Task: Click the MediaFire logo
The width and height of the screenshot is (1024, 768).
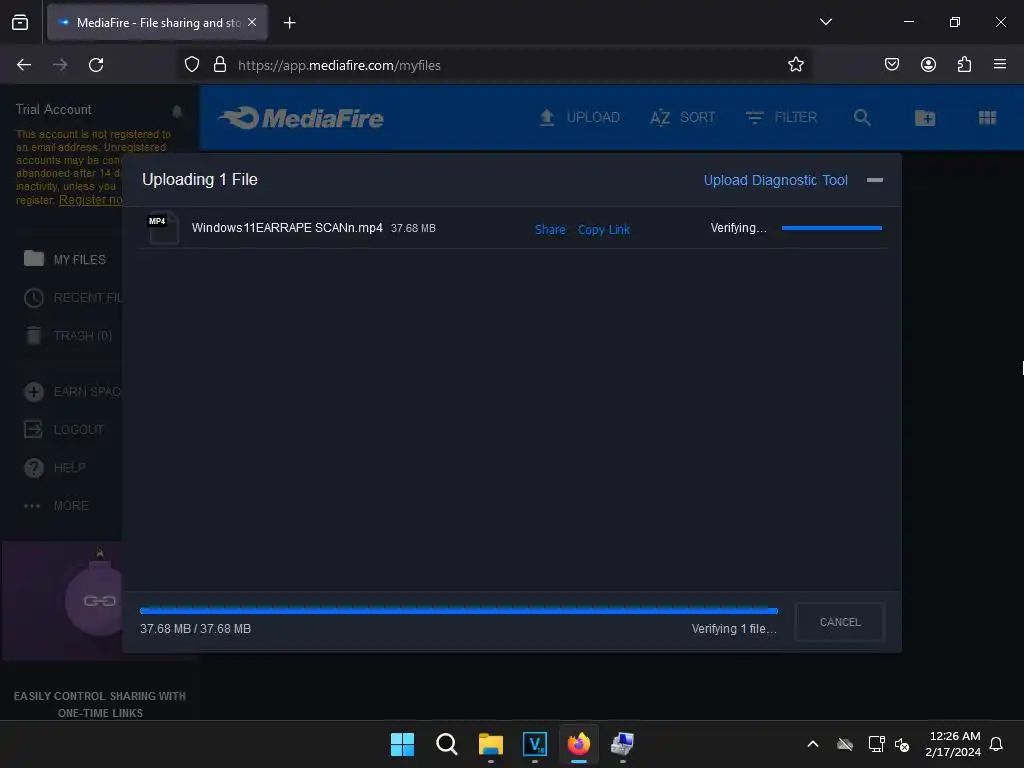Action: (x=301, y=118)
